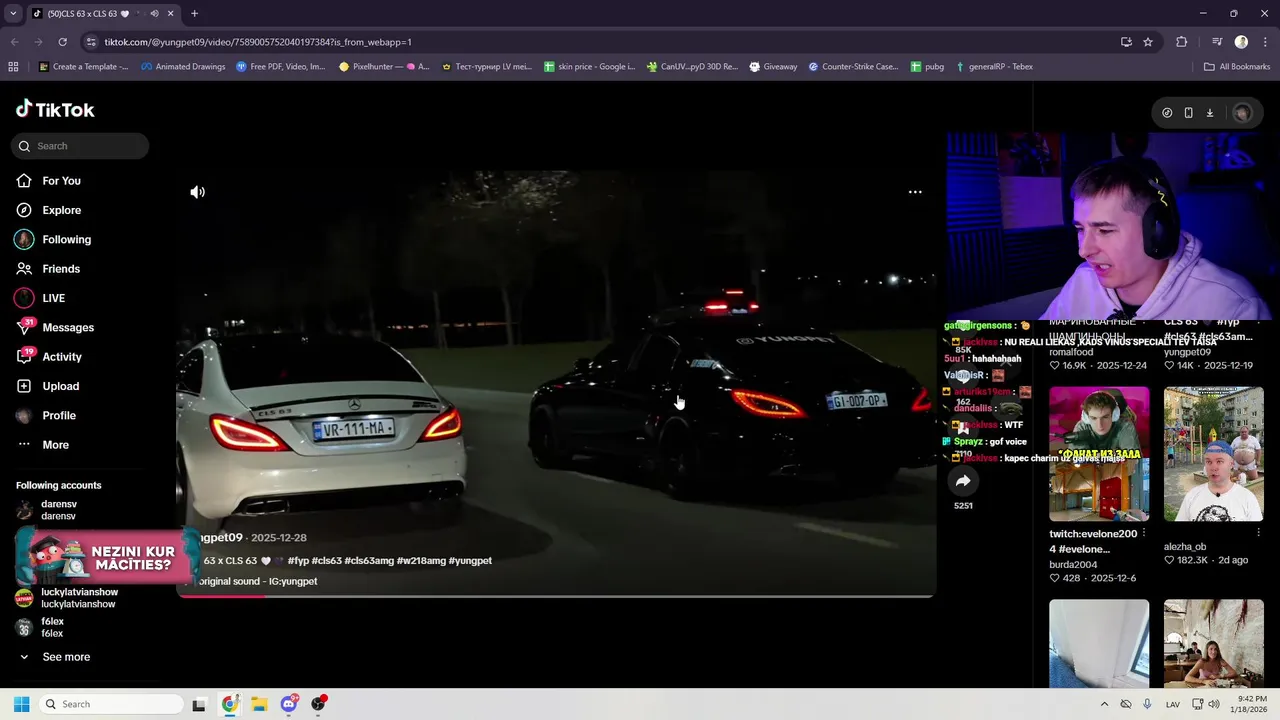Open All Bookmarks folder

coord(1237,67)
